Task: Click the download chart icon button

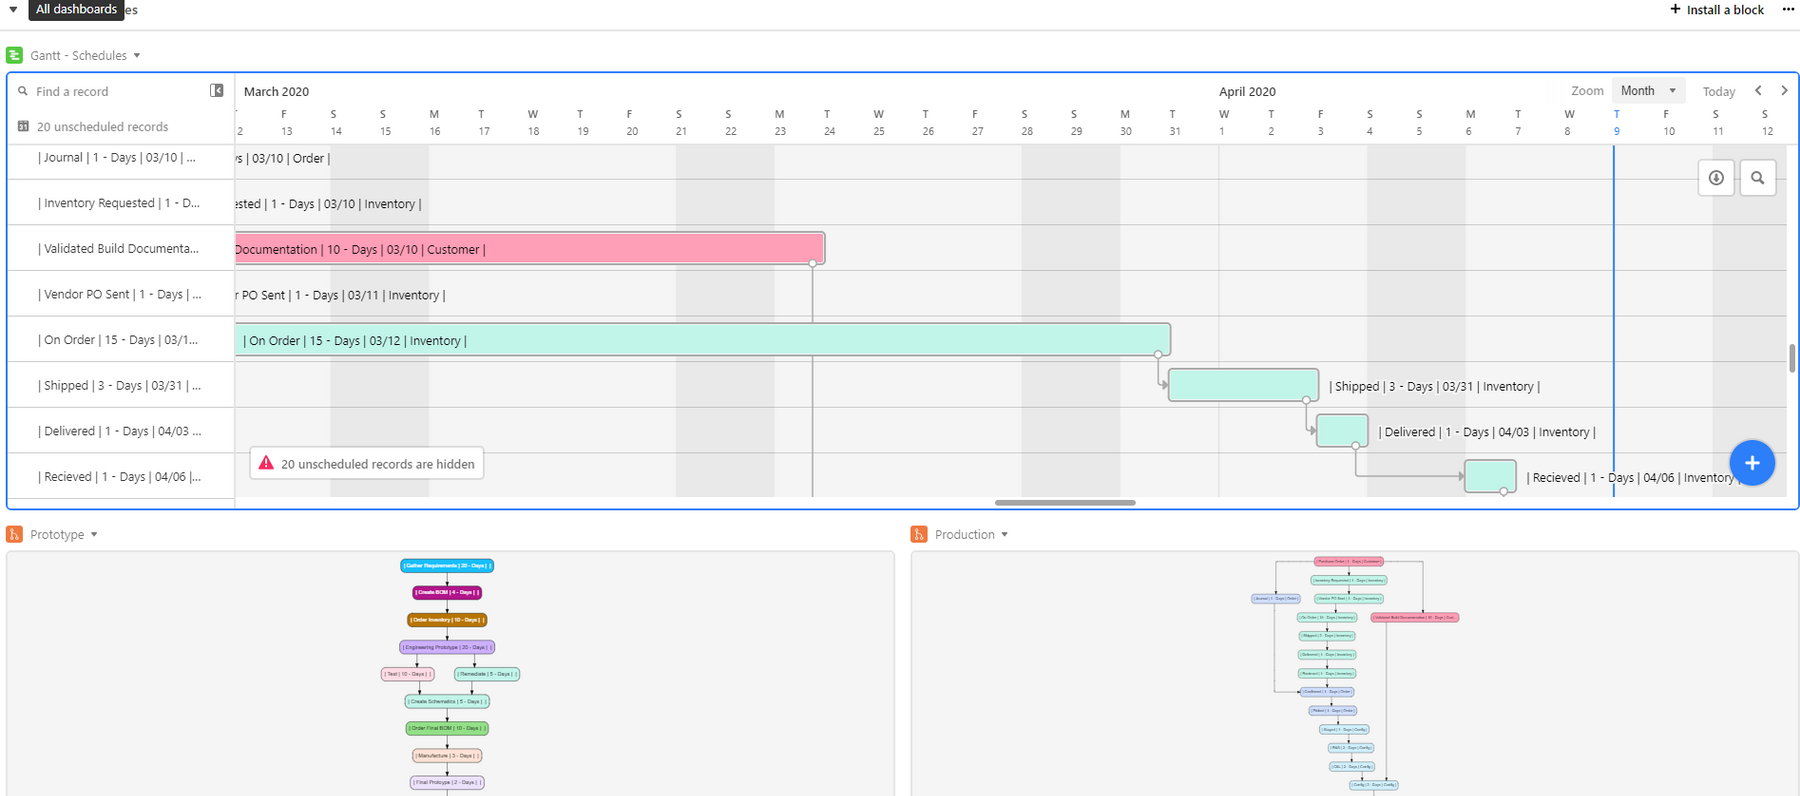Action: [x=1716, y=178]
